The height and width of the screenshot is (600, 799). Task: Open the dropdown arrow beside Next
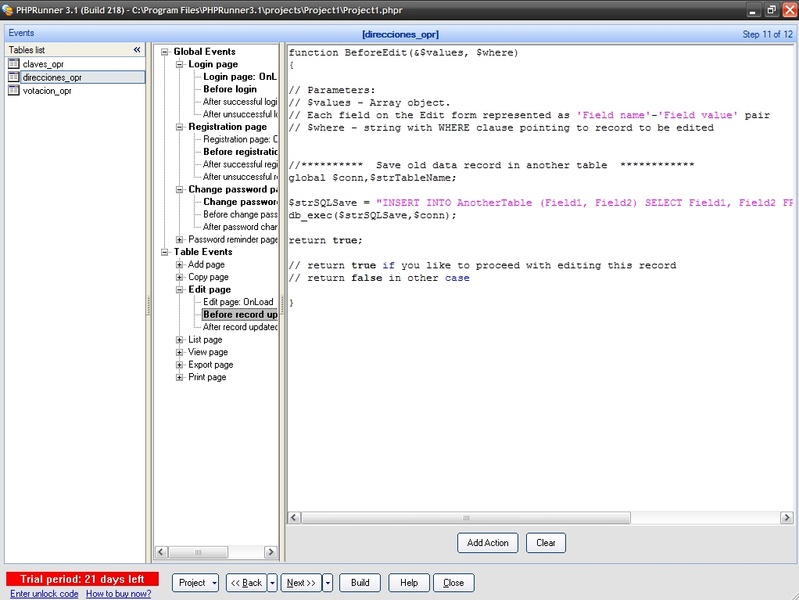pyautogui.click(x=327, y=583)
